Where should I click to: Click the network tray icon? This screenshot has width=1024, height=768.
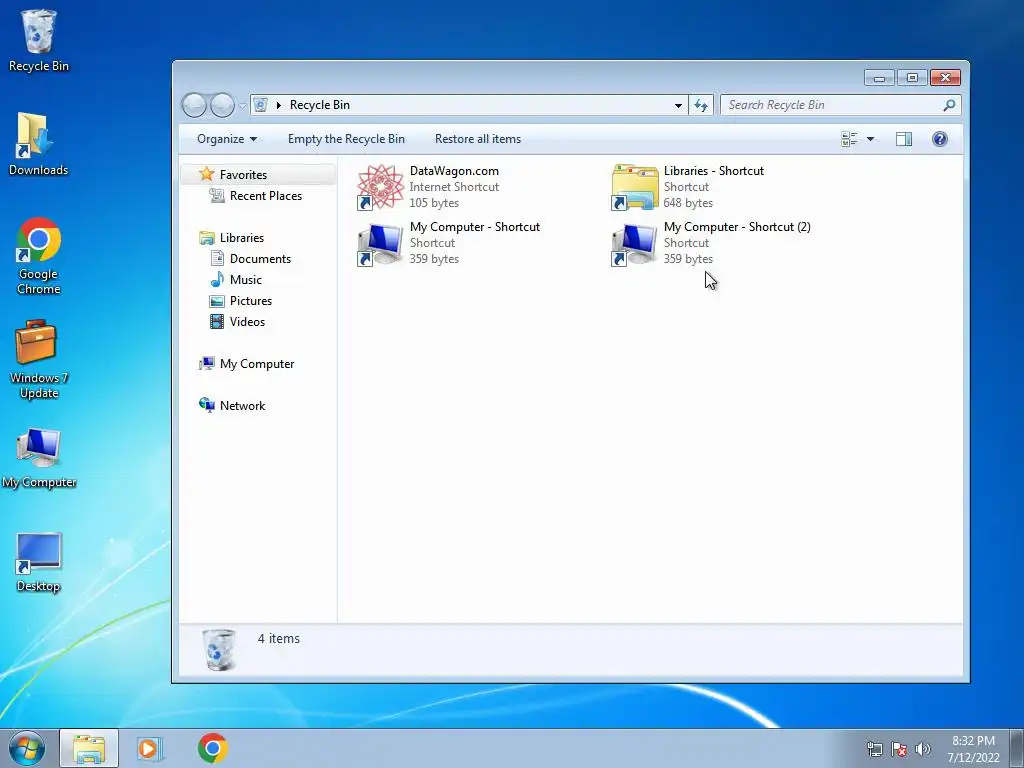tap(874, 749)
